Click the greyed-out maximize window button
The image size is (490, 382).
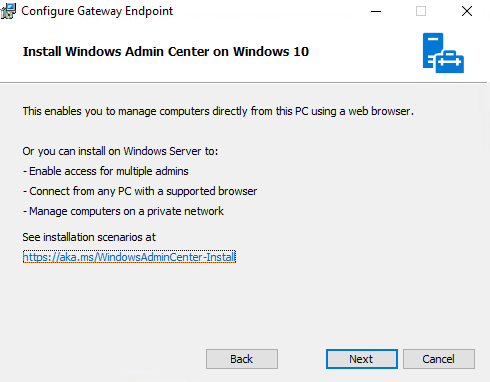click(x=421, y=11)
